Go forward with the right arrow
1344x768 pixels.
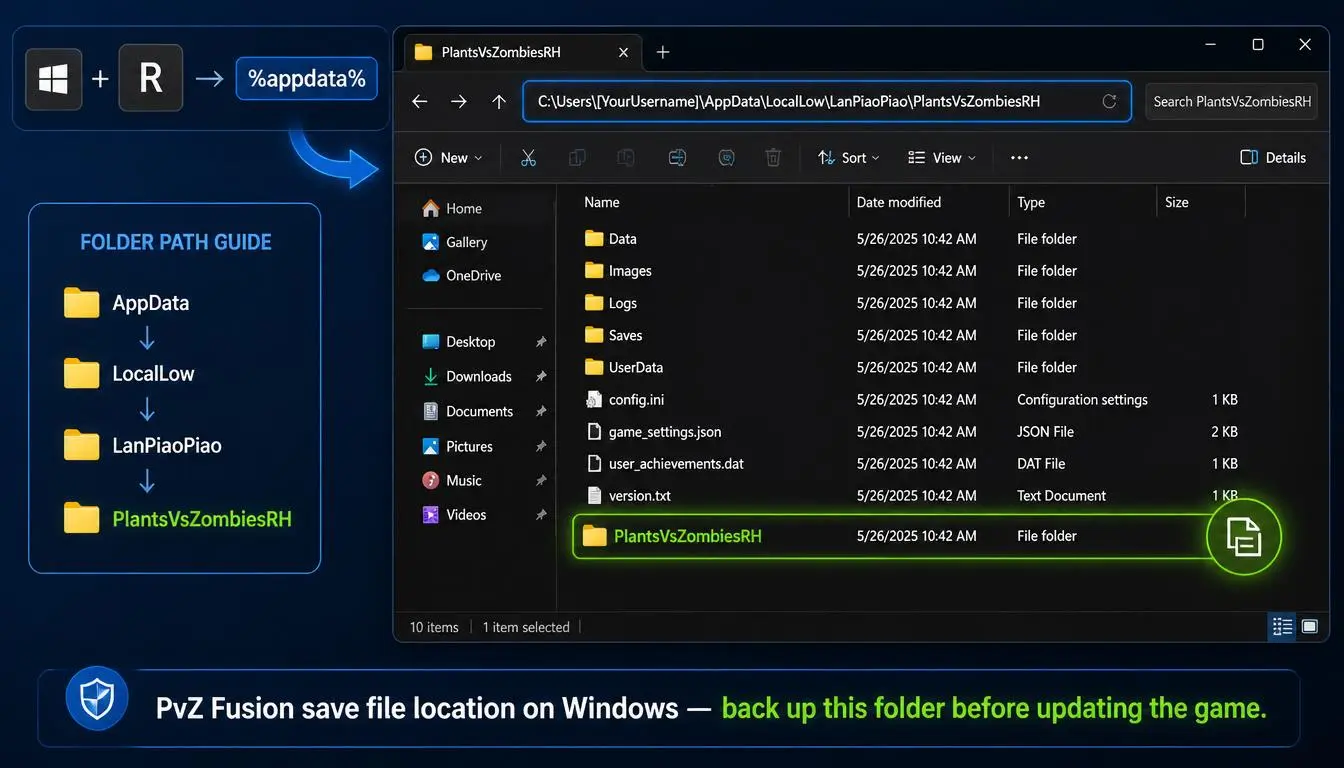pyautogui.click(x=459, y=101)
